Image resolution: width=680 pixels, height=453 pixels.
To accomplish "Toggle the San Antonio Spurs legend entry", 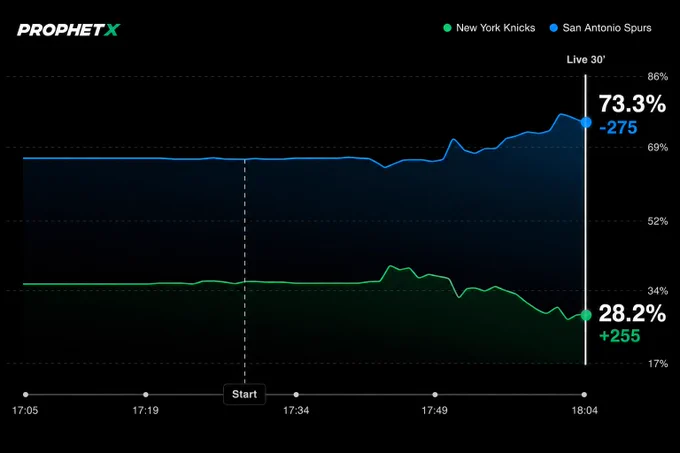I will (601, 28).
